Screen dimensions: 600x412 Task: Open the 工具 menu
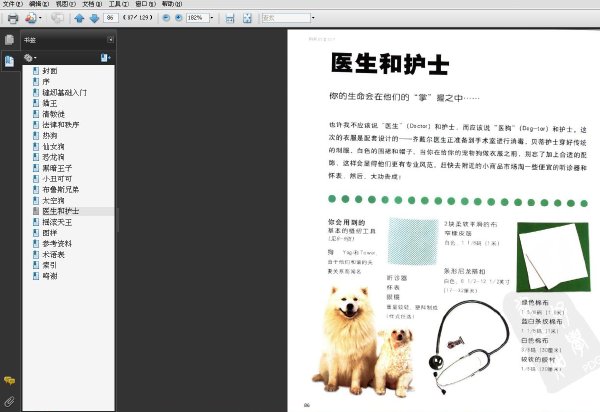[x=119, y=4]
